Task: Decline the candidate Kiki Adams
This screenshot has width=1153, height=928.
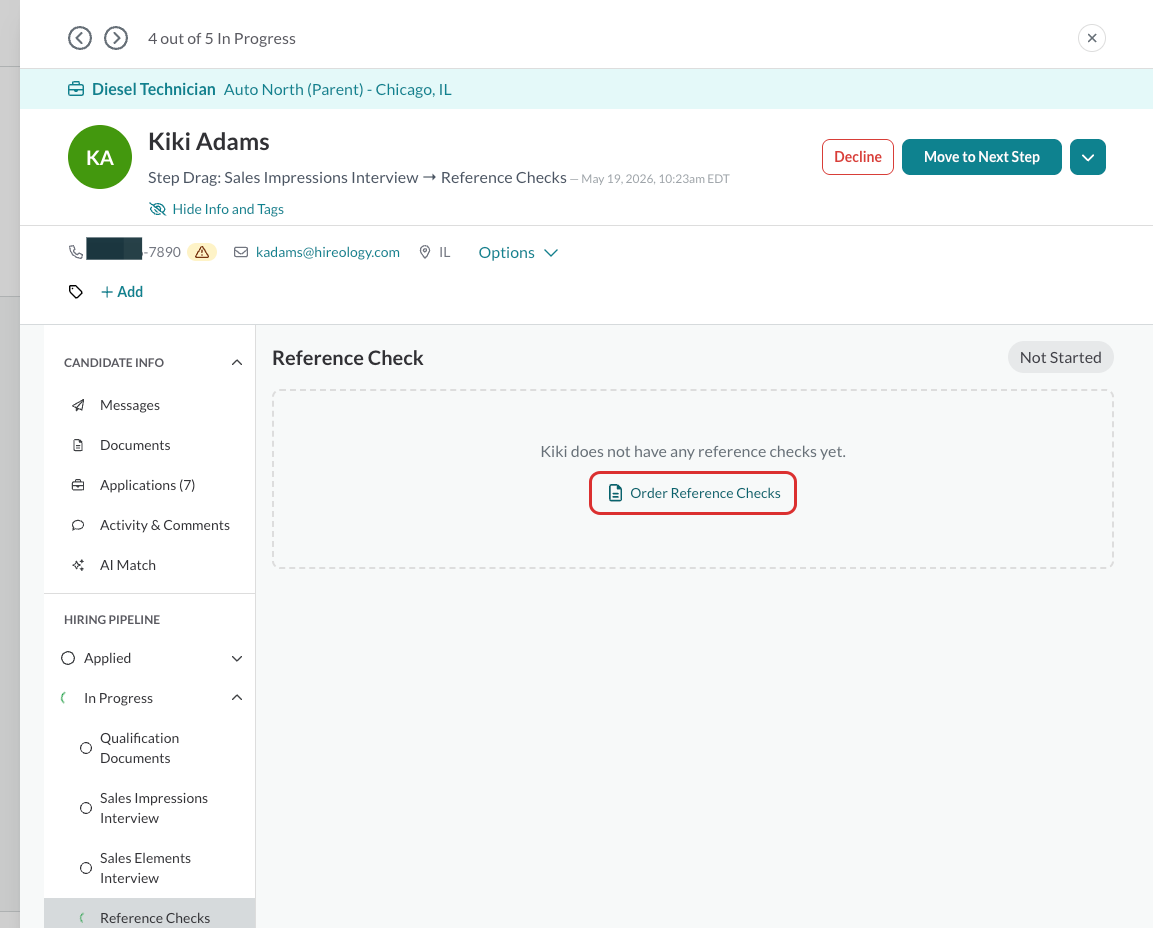Action: point(857,157)
